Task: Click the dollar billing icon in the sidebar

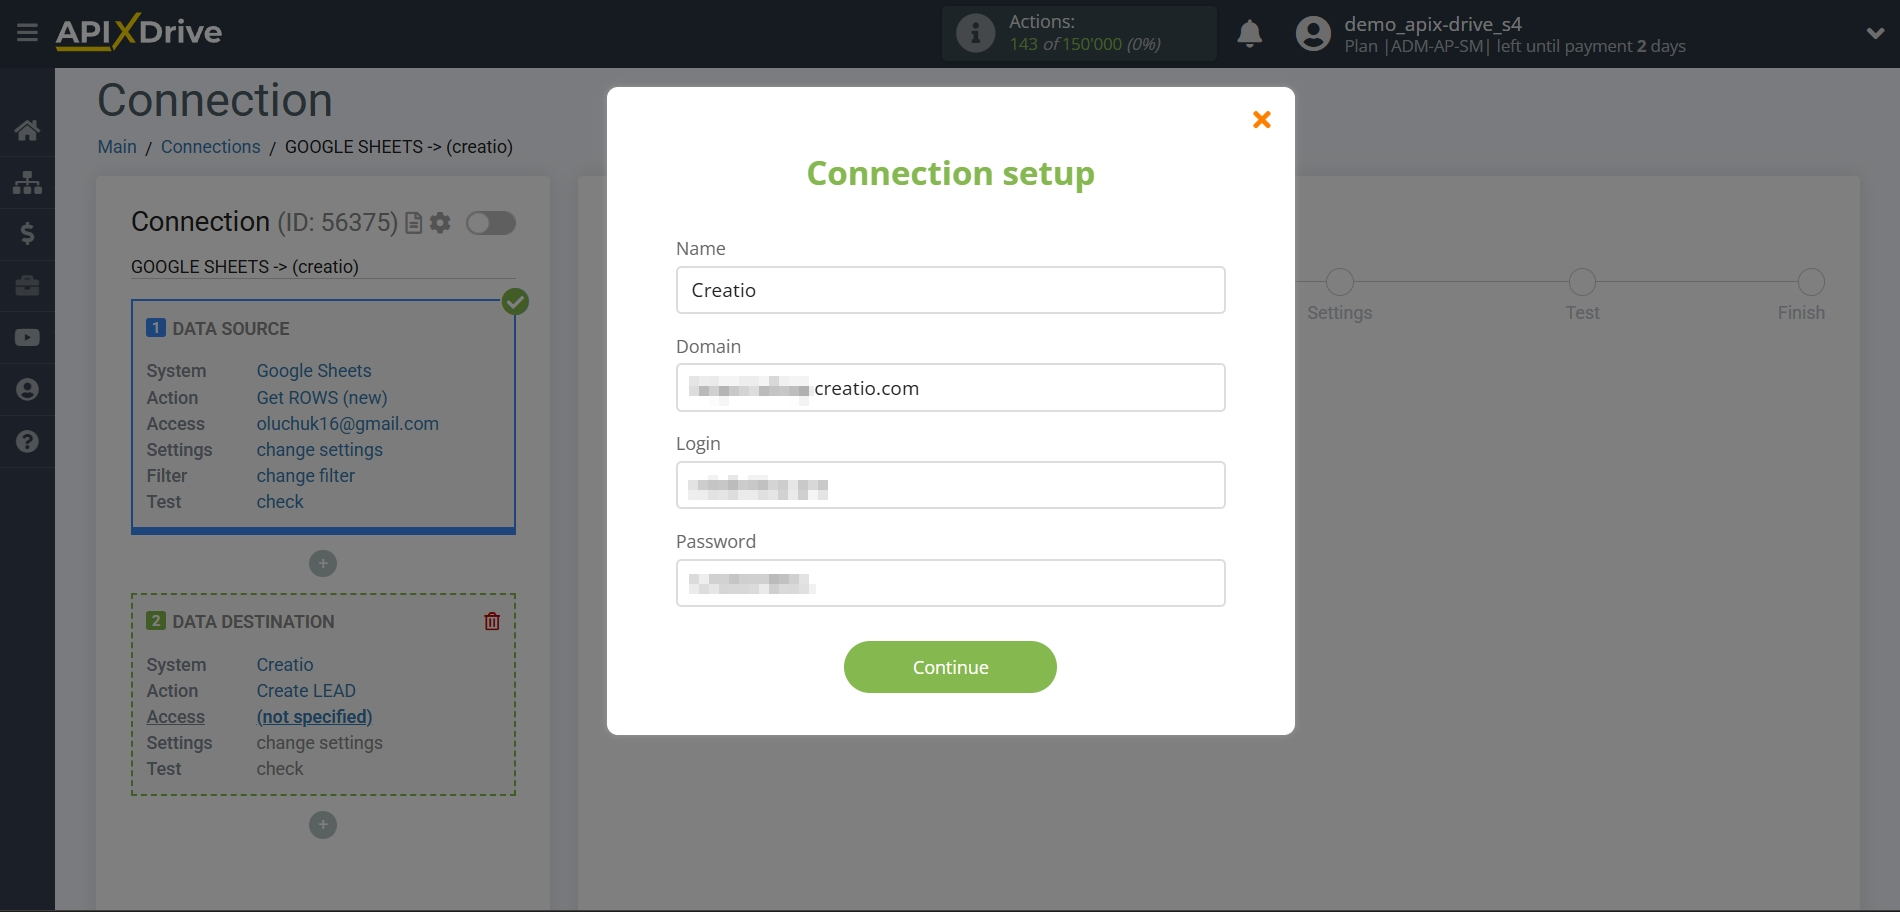Action: click(x=27, y=234)
